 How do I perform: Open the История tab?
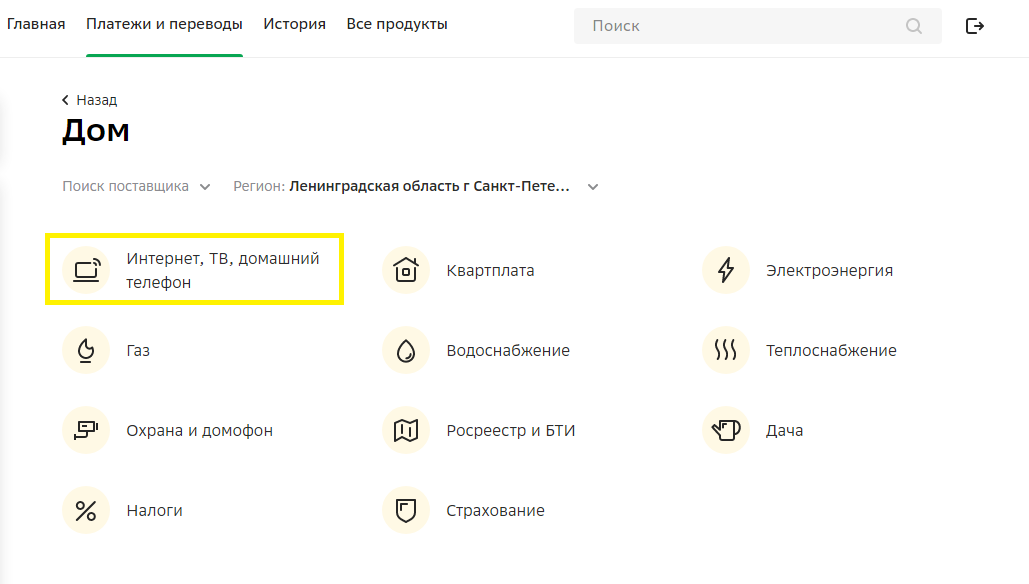pos(294,24)
